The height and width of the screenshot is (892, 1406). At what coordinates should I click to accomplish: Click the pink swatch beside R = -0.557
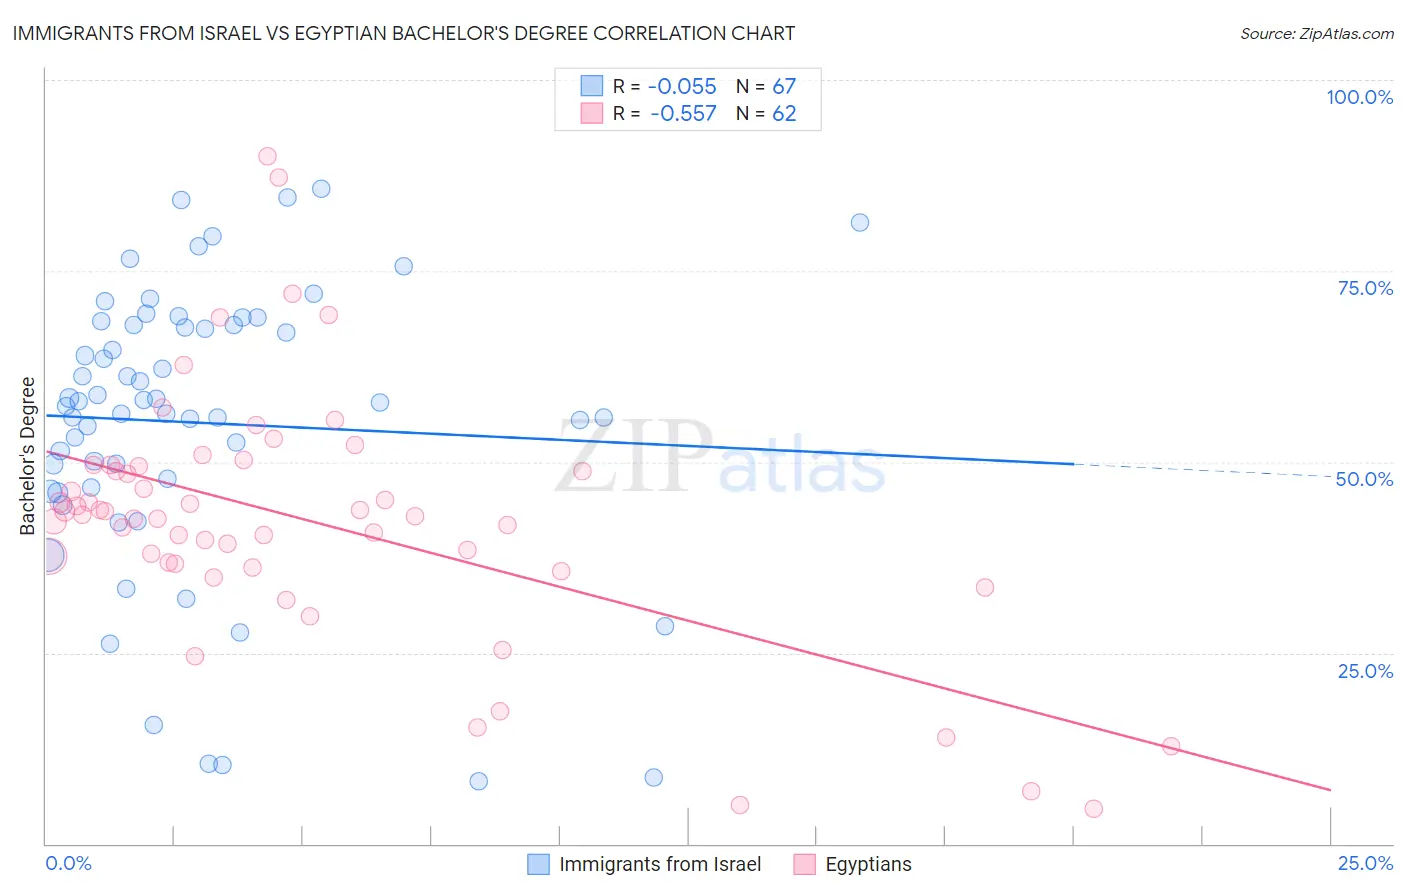[x=592, y=113]
